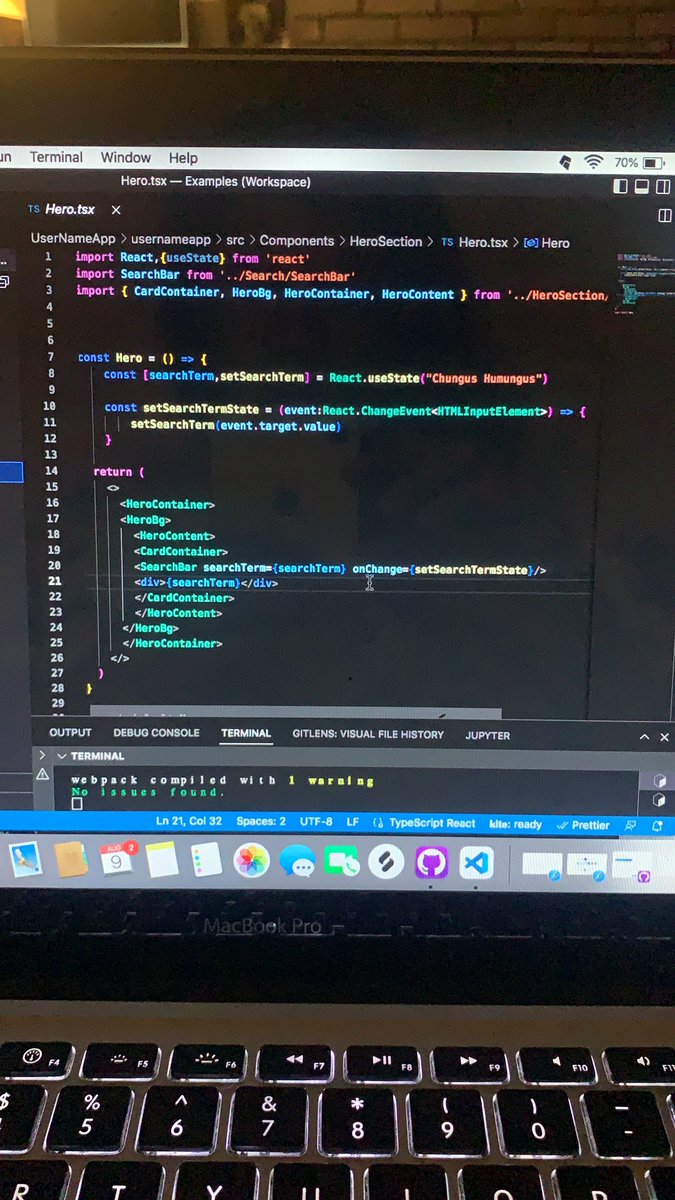Change line ending via LF
This screenshot has width=675, height=1200.
click(353, 822)
